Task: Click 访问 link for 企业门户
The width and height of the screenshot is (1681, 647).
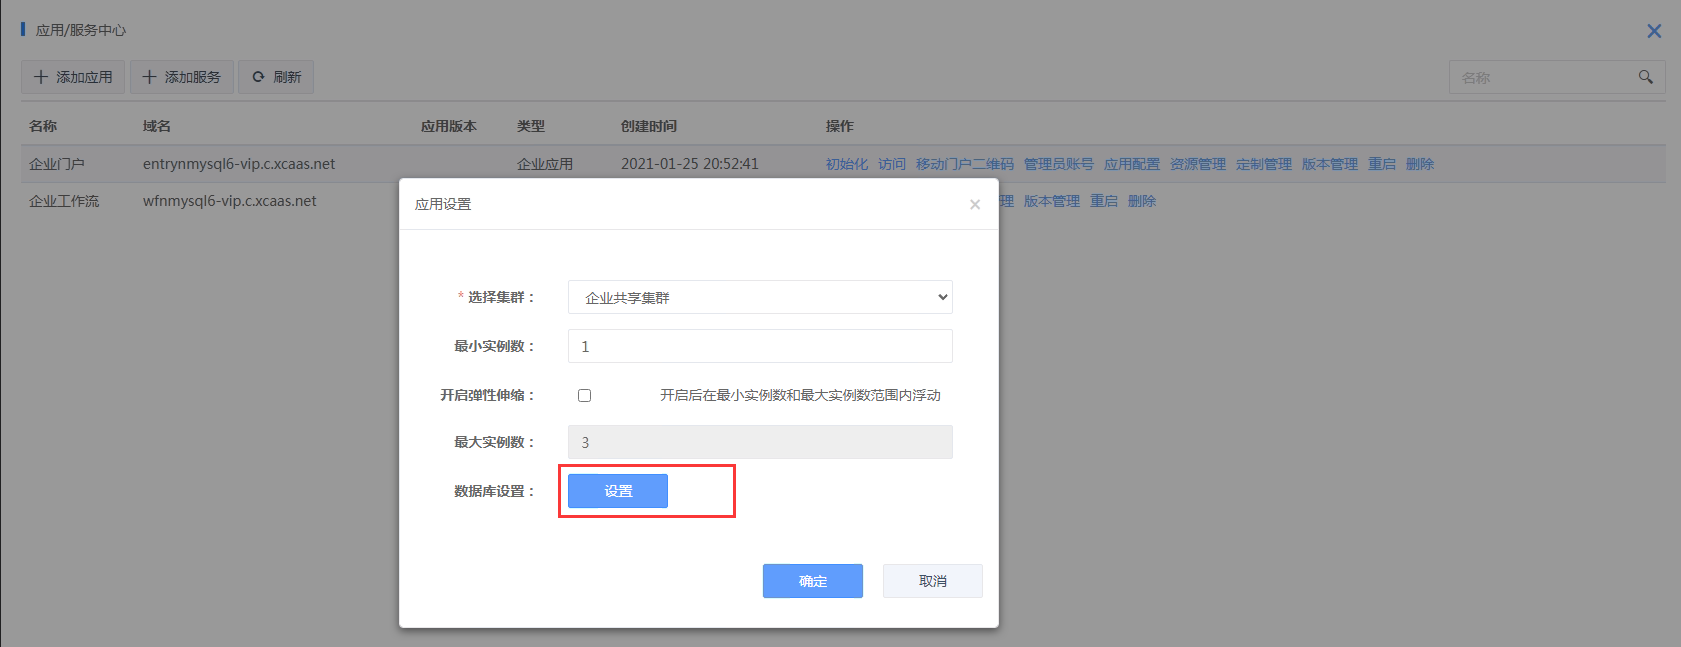Action: (892, 164)
